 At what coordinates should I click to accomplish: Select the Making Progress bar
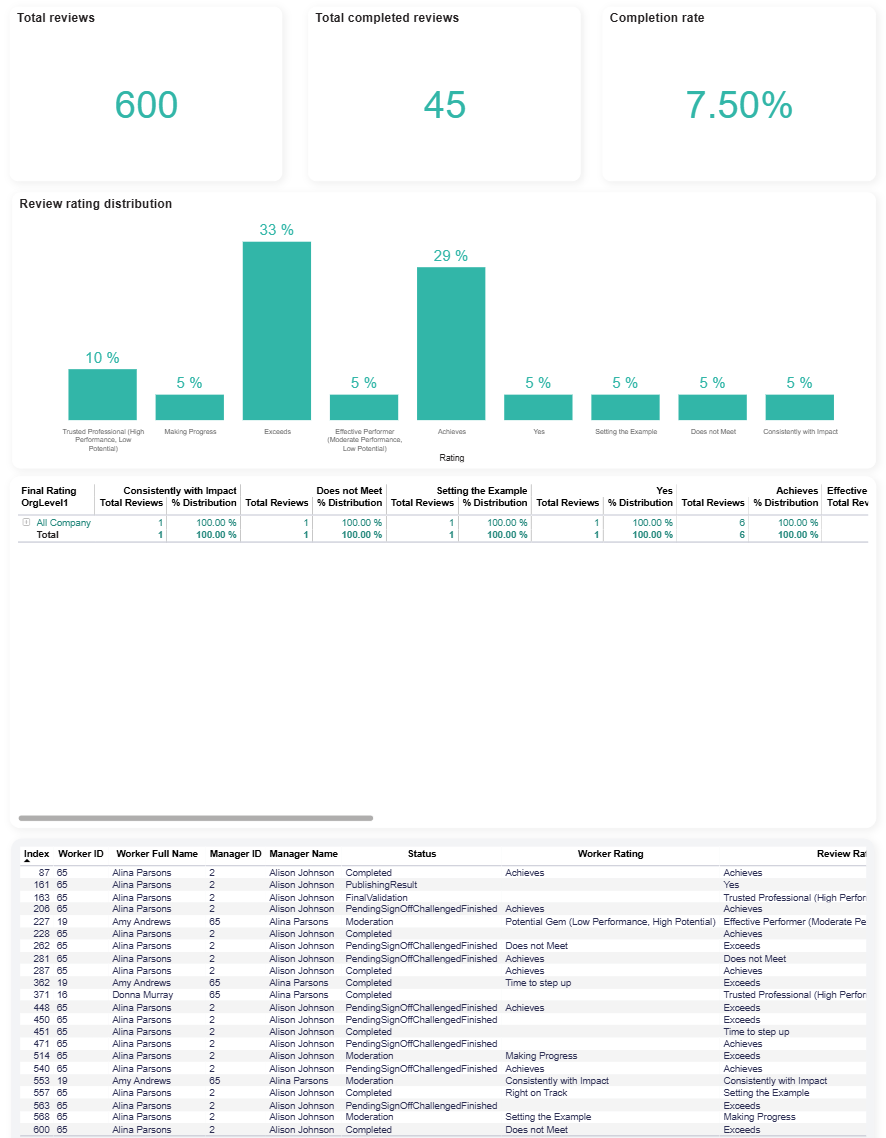pyautogui.click(x=189, y=407)
